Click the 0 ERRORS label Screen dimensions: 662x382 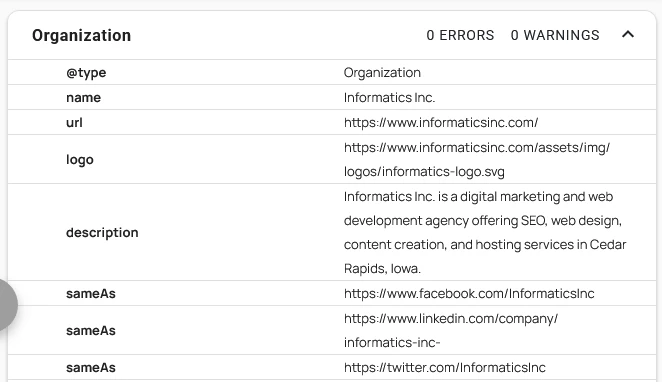click(460, 35)
